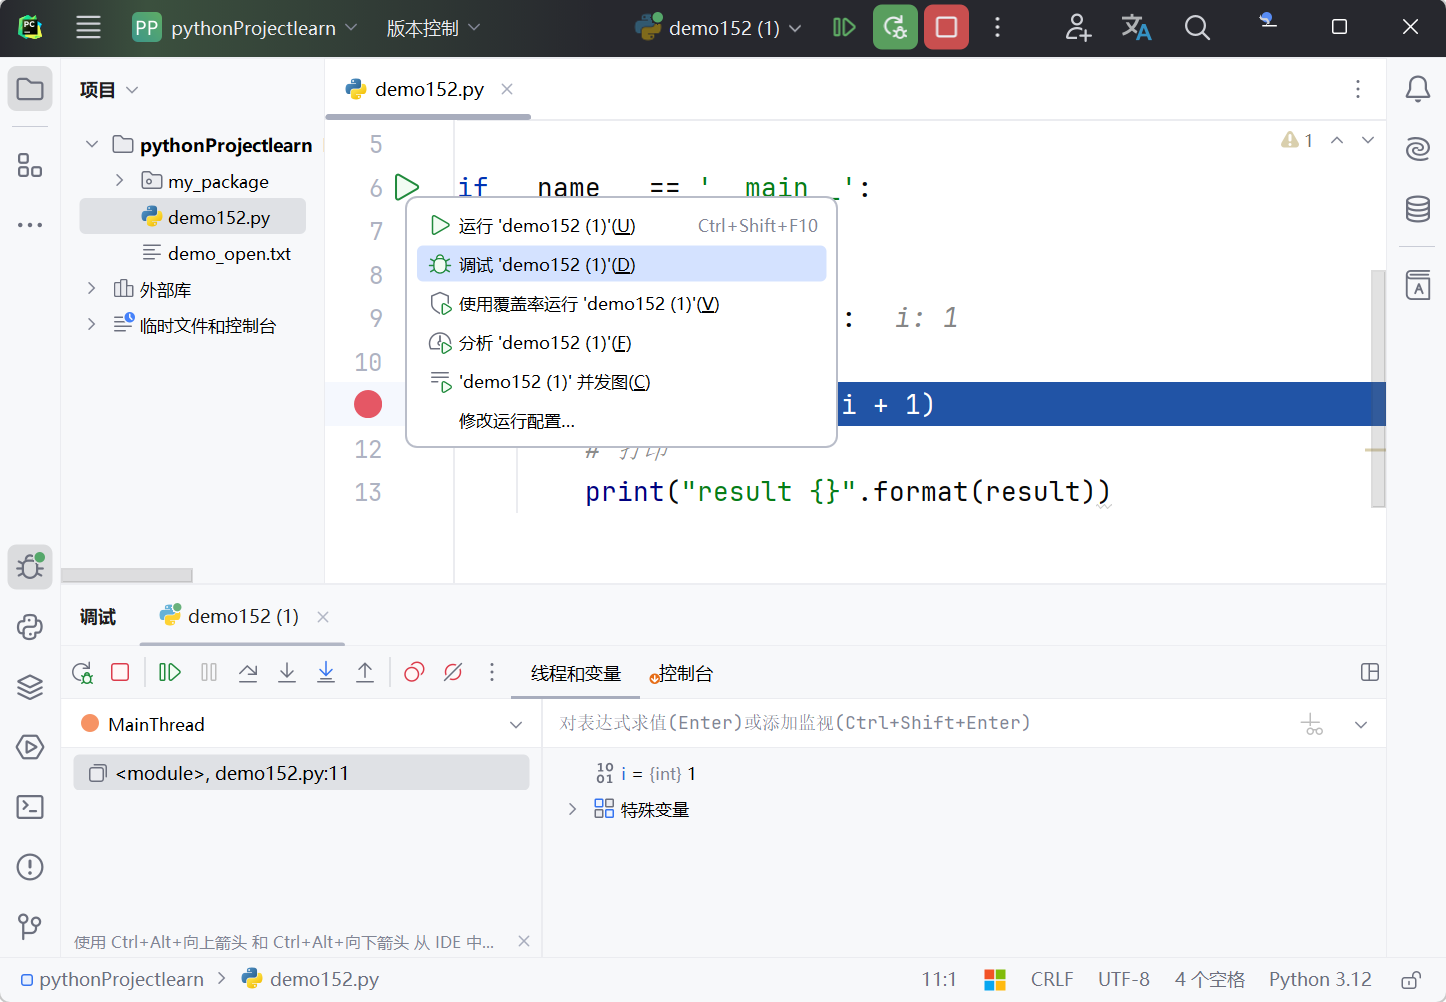Open Search Everywhere magnifier icon
Viewport: 1446px width, 1002px height.
click(1197, 28)
